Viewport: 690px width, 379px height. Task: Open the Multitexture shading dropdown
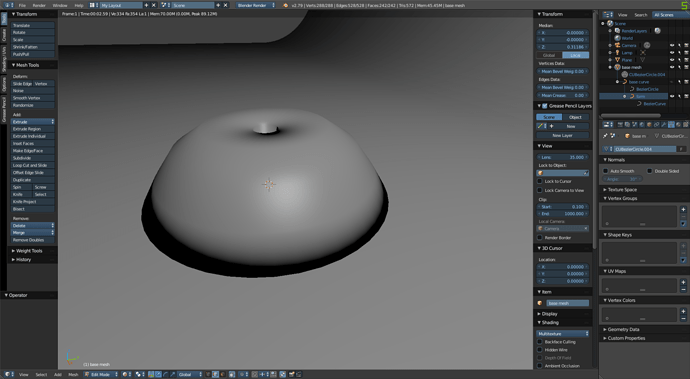[562, 334]
